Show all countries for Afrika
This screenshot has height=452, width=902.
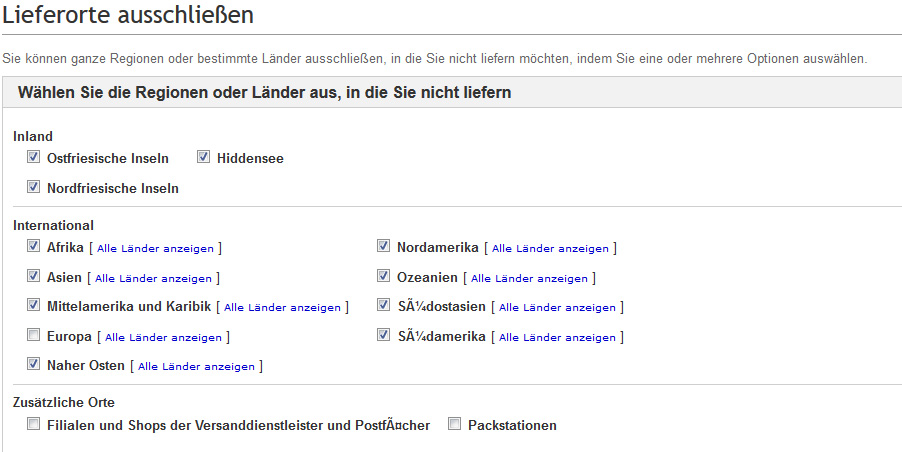coord(155,248)
